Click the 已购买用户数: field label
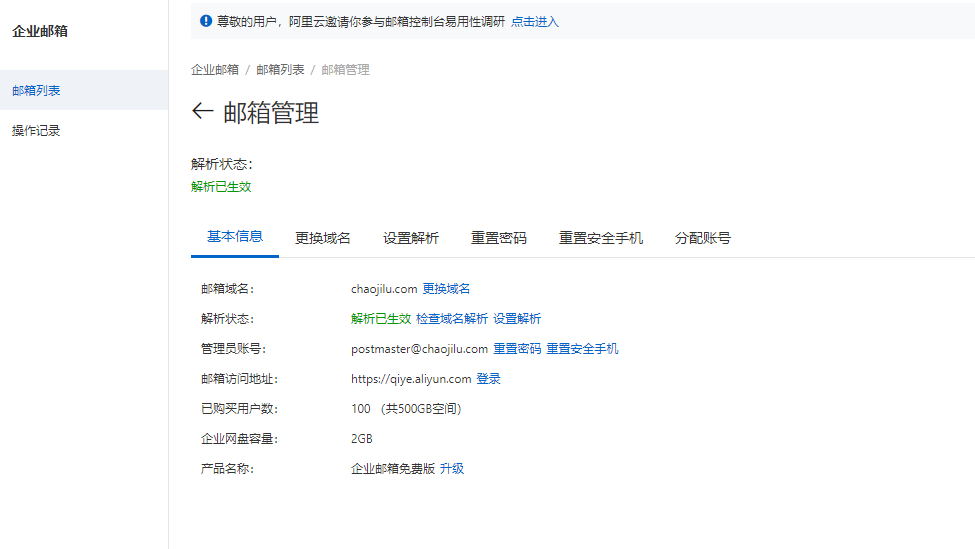This screenshot has width=975, height=549. coord(239,408)
